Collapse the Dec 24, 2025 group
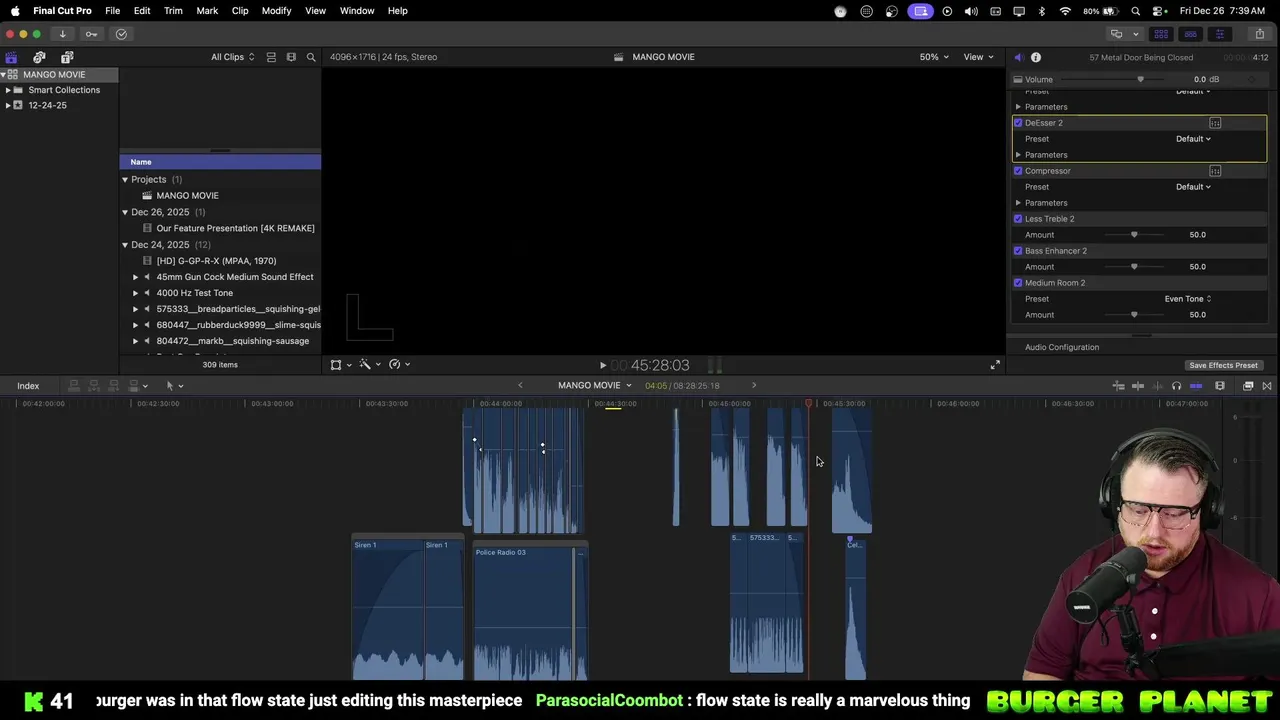Image resolution: width=1280 pixels, height=720 pixels. [125, 245]
